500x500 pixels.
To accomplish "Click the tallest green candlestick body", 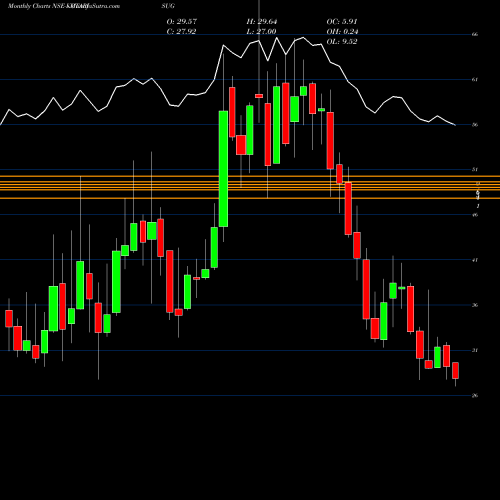I will pyautogui.click(x=223, y=169).
